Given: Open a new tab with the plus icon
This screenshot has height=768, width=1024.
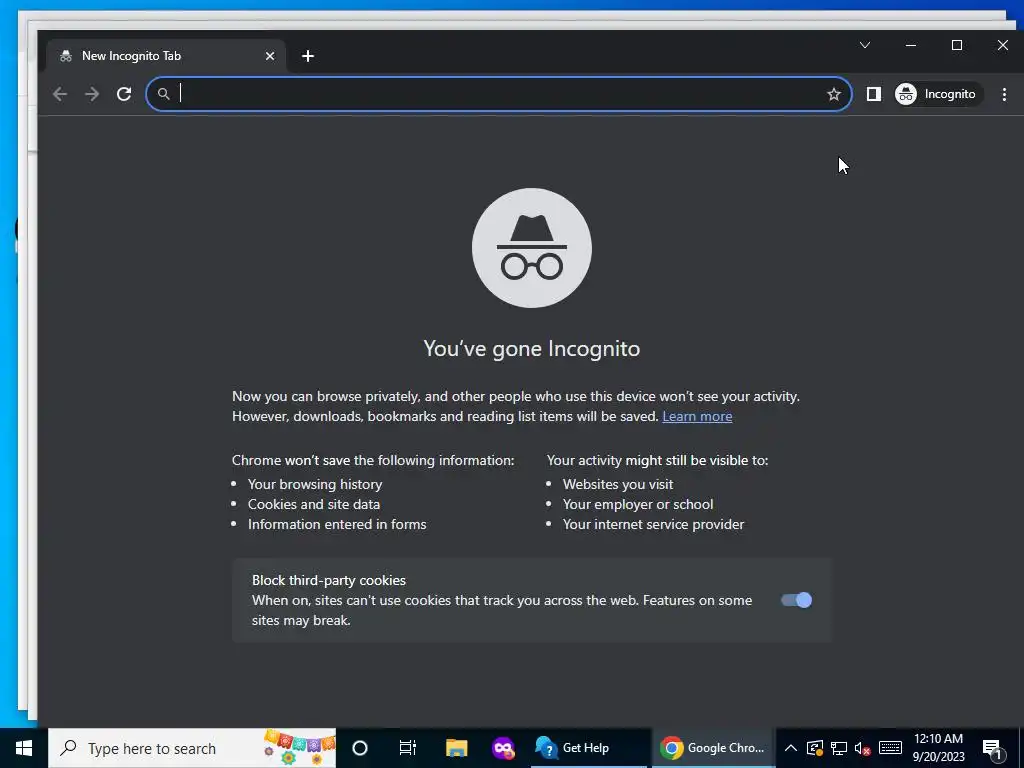Looking at the screenshot, I should 308,56.
